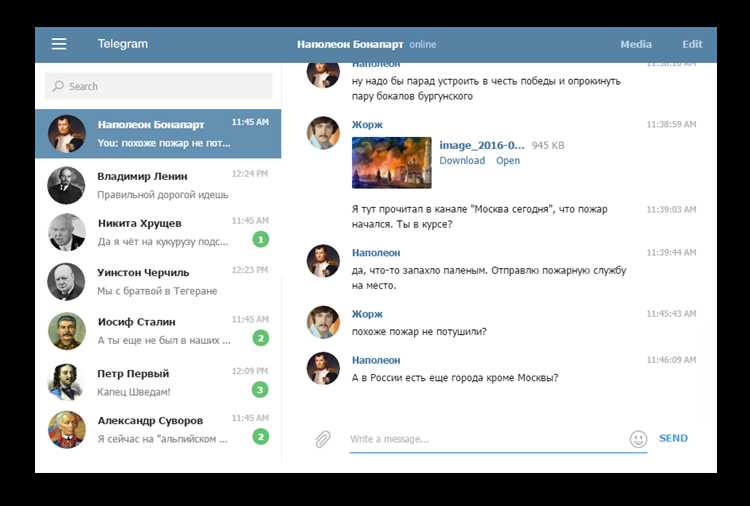Click Владимир Ленин avatar
750x506 pixels.
(66, 185)
